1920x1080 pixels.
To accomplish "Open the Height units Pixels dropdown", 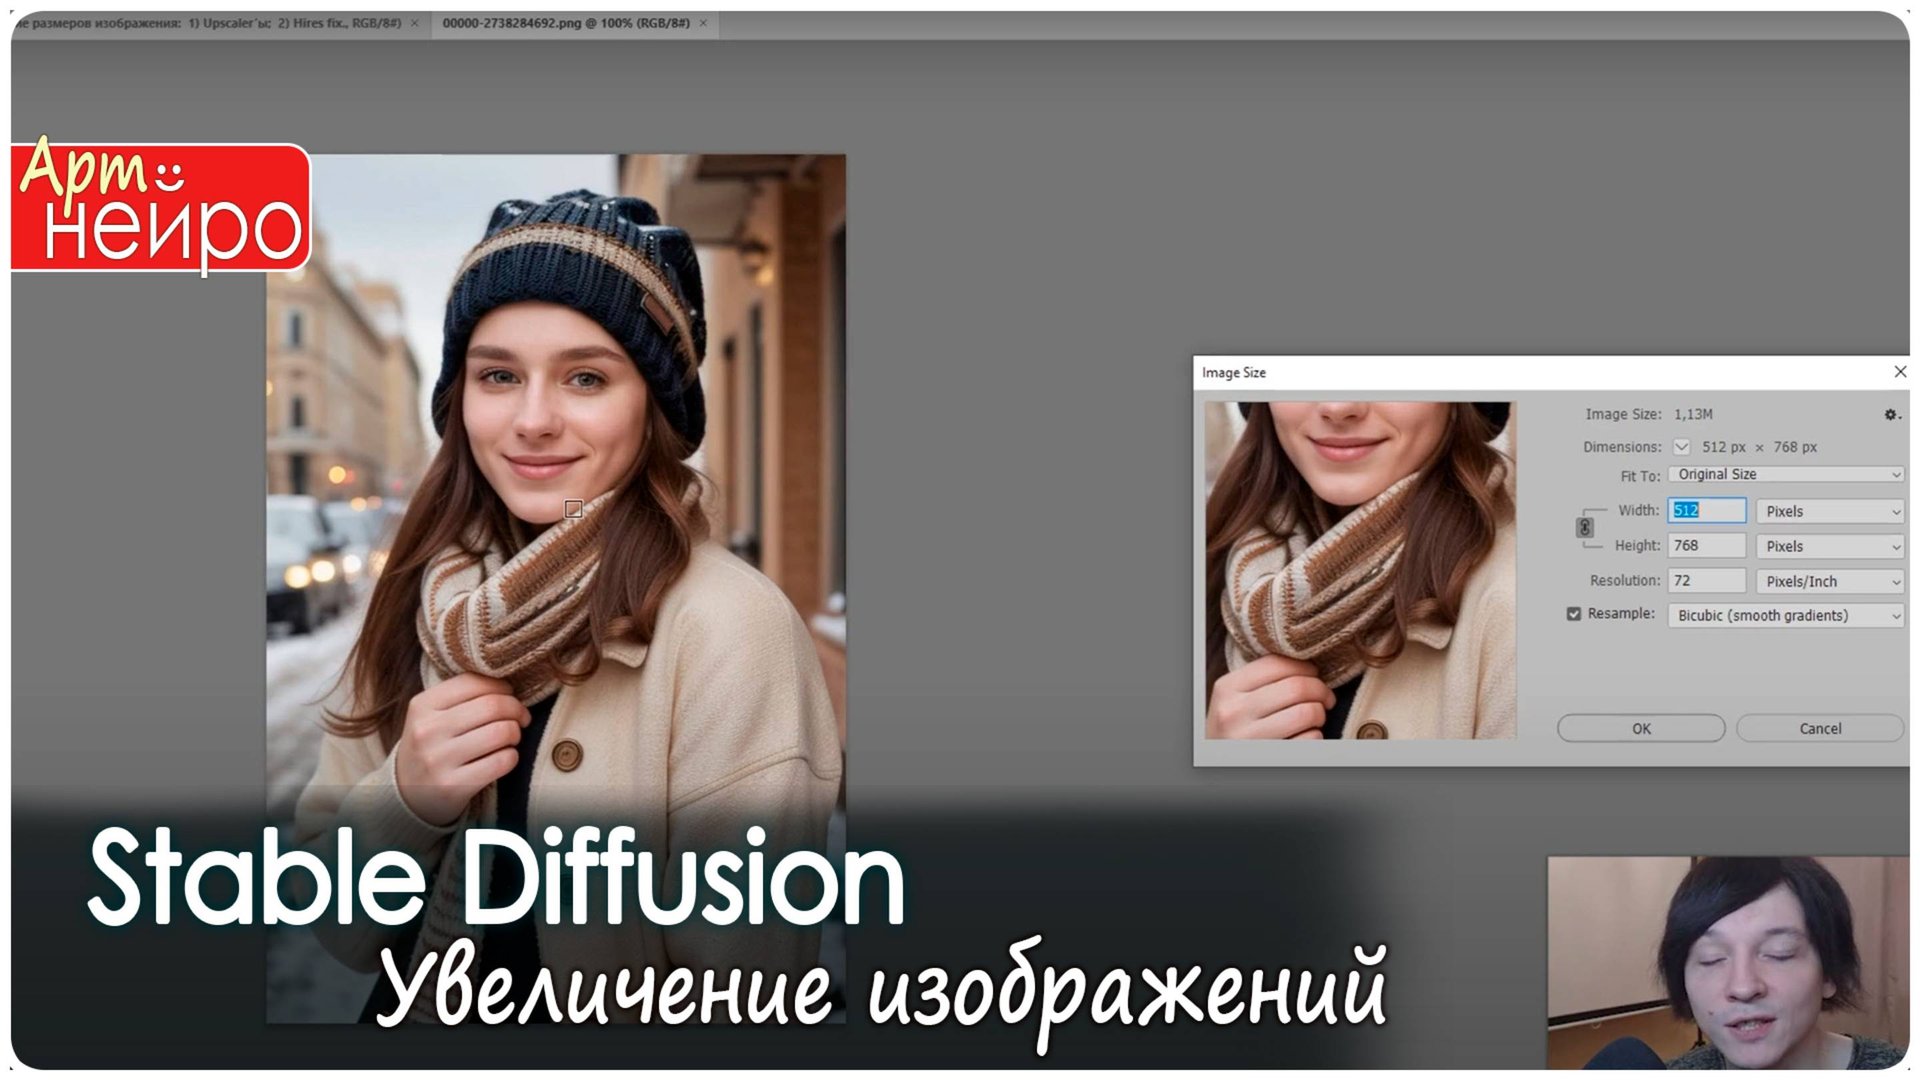I will (x=1828, y=546).
